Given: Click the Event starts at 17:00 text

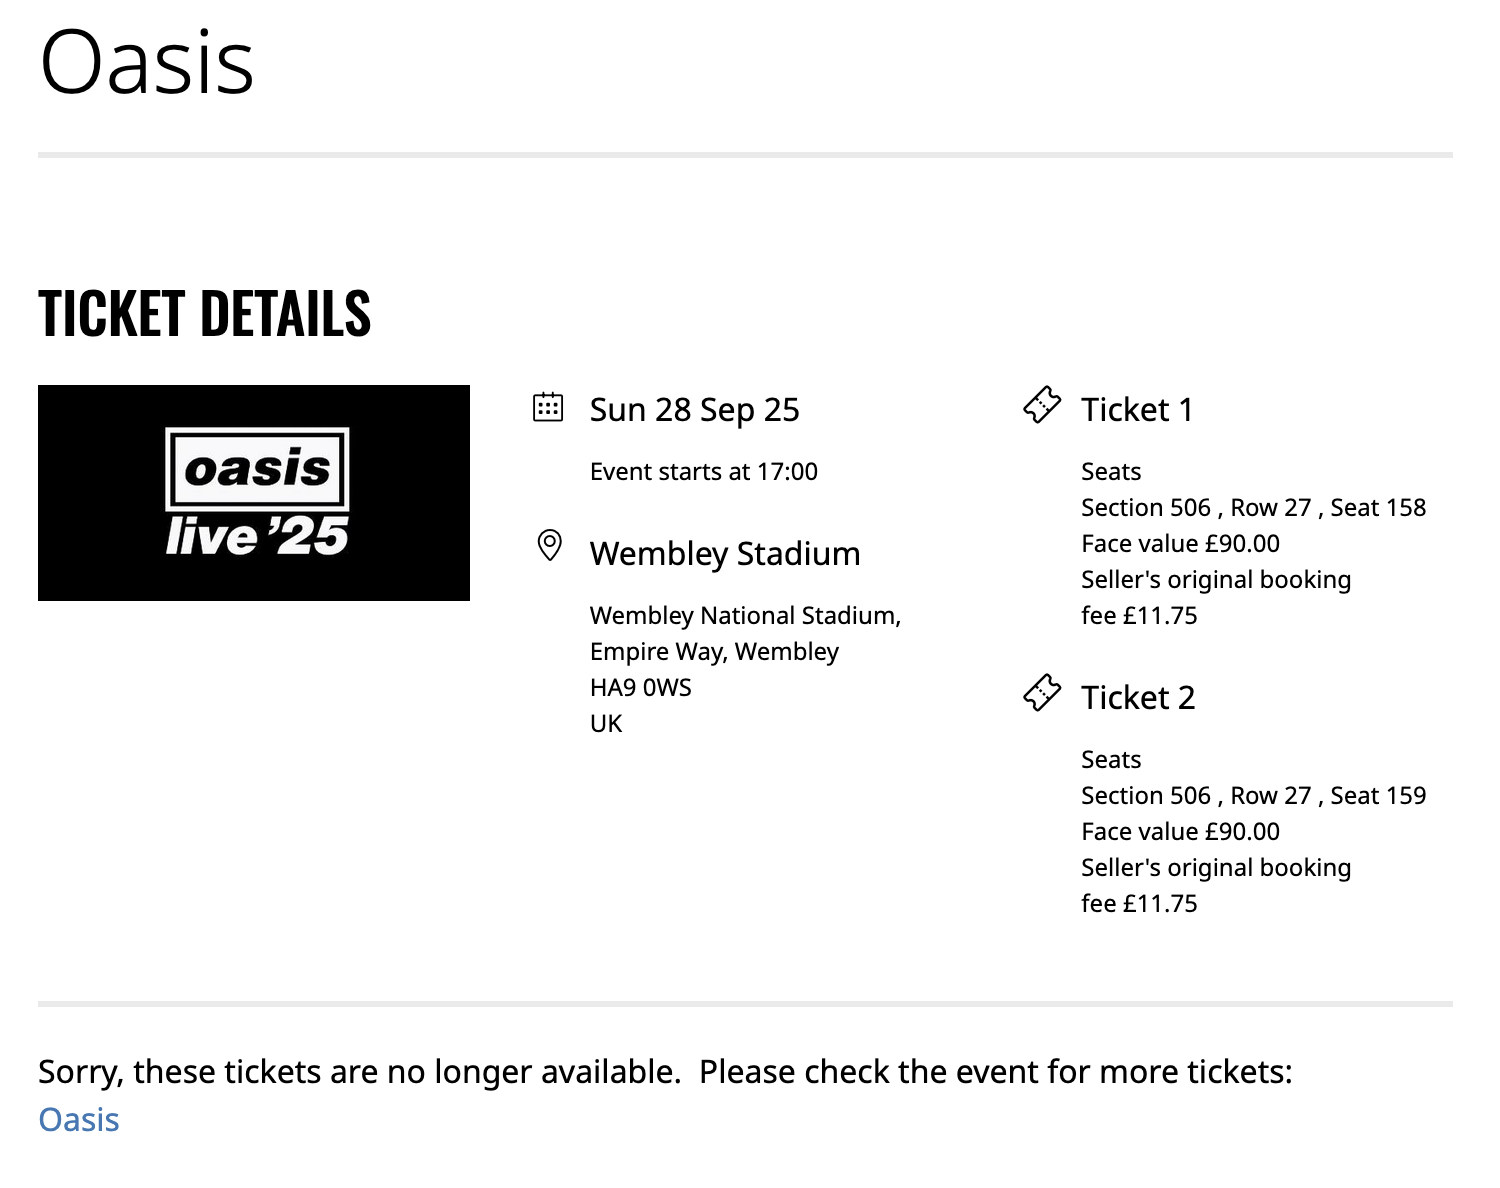Looking at the screenshot, I should point(703,472).
